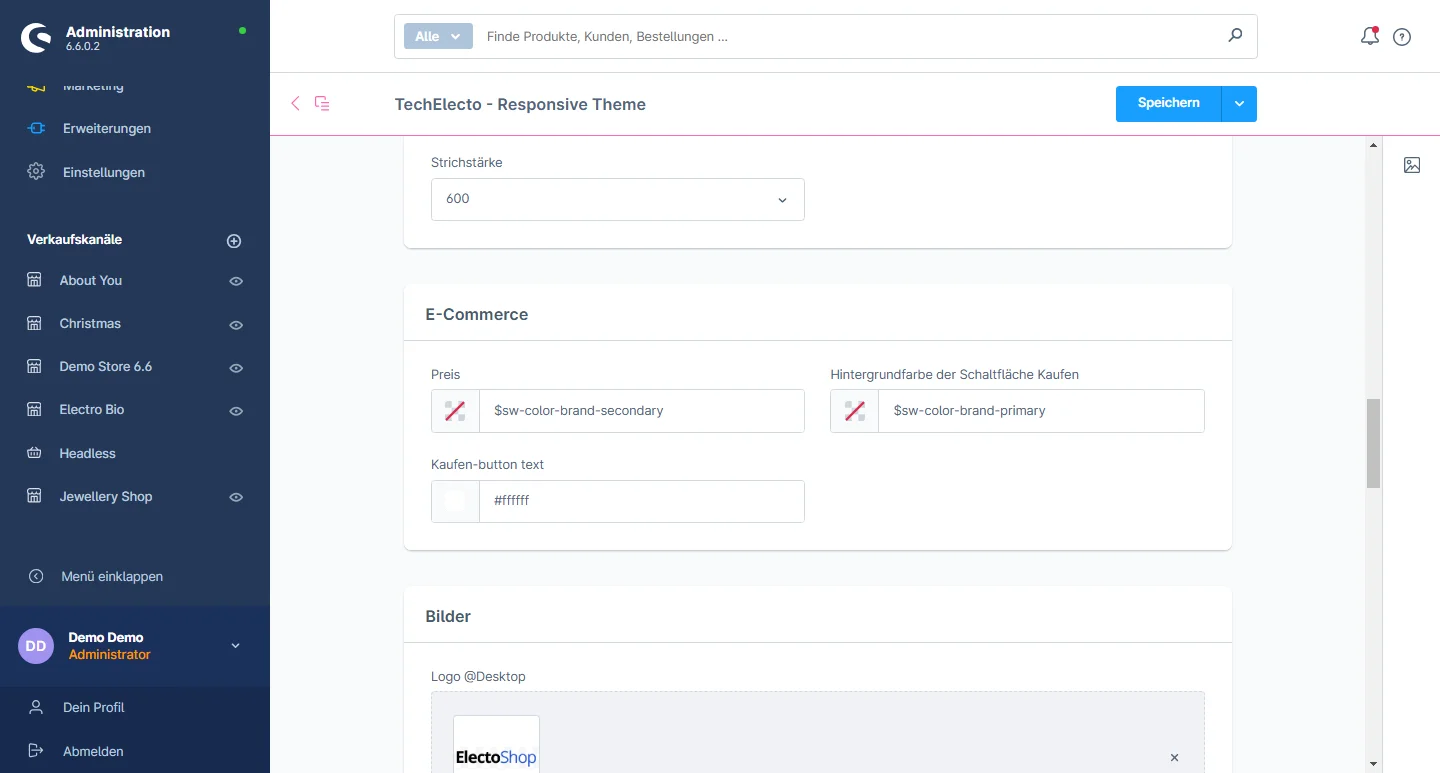This screenshot has height=773, width=1440.
Task: Add sales channel with plus icon
Action: [x=234, y=241]
